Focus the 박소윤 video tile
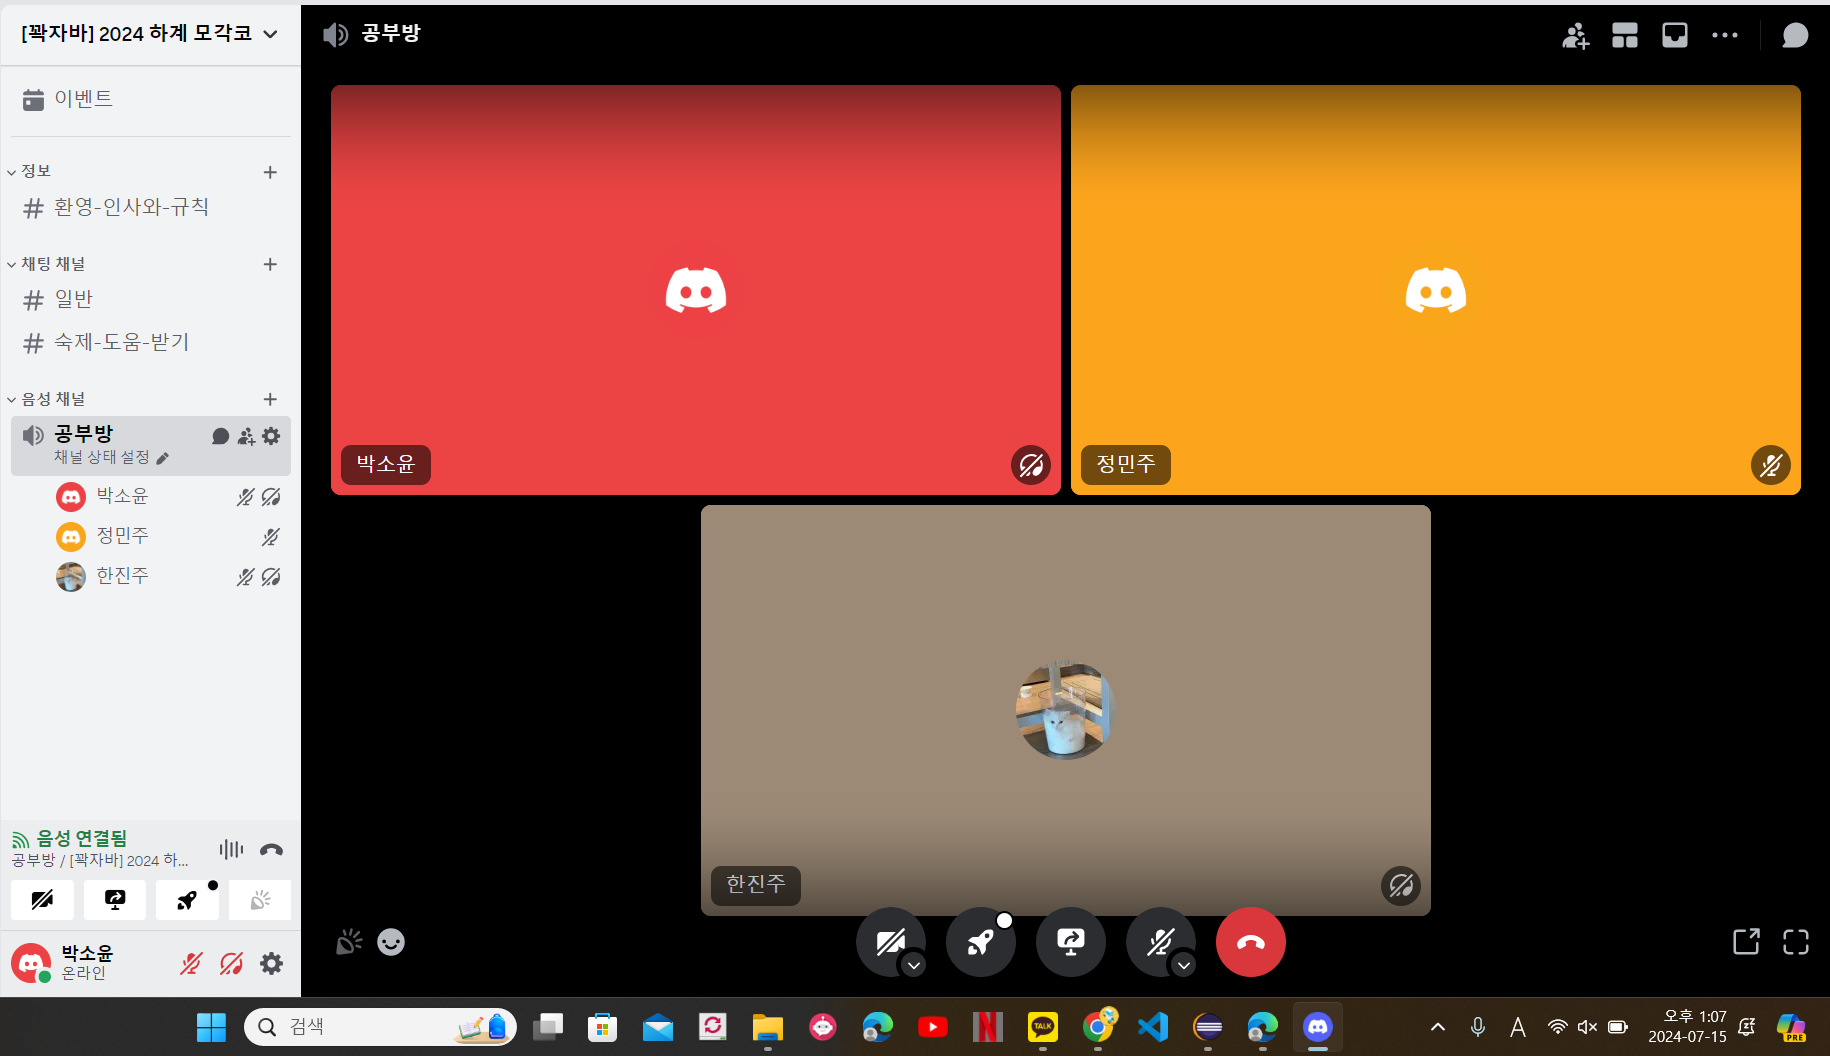 [x=696, y=290]
